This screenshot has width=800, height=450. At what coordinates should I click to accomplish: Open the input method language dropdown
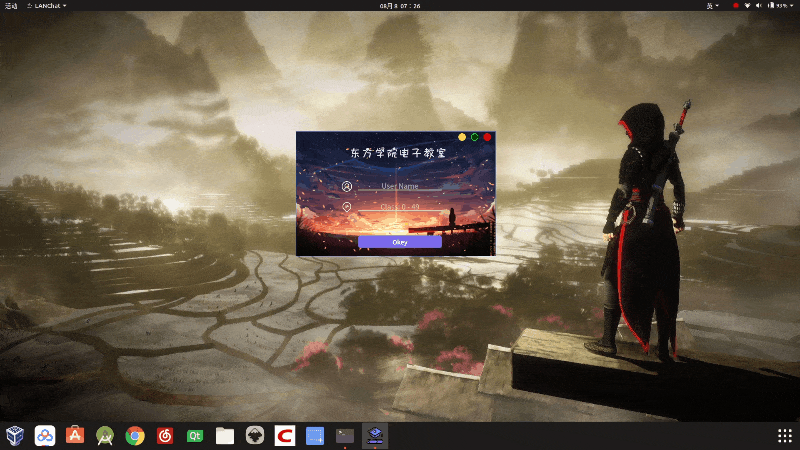[x=712, y=6]
